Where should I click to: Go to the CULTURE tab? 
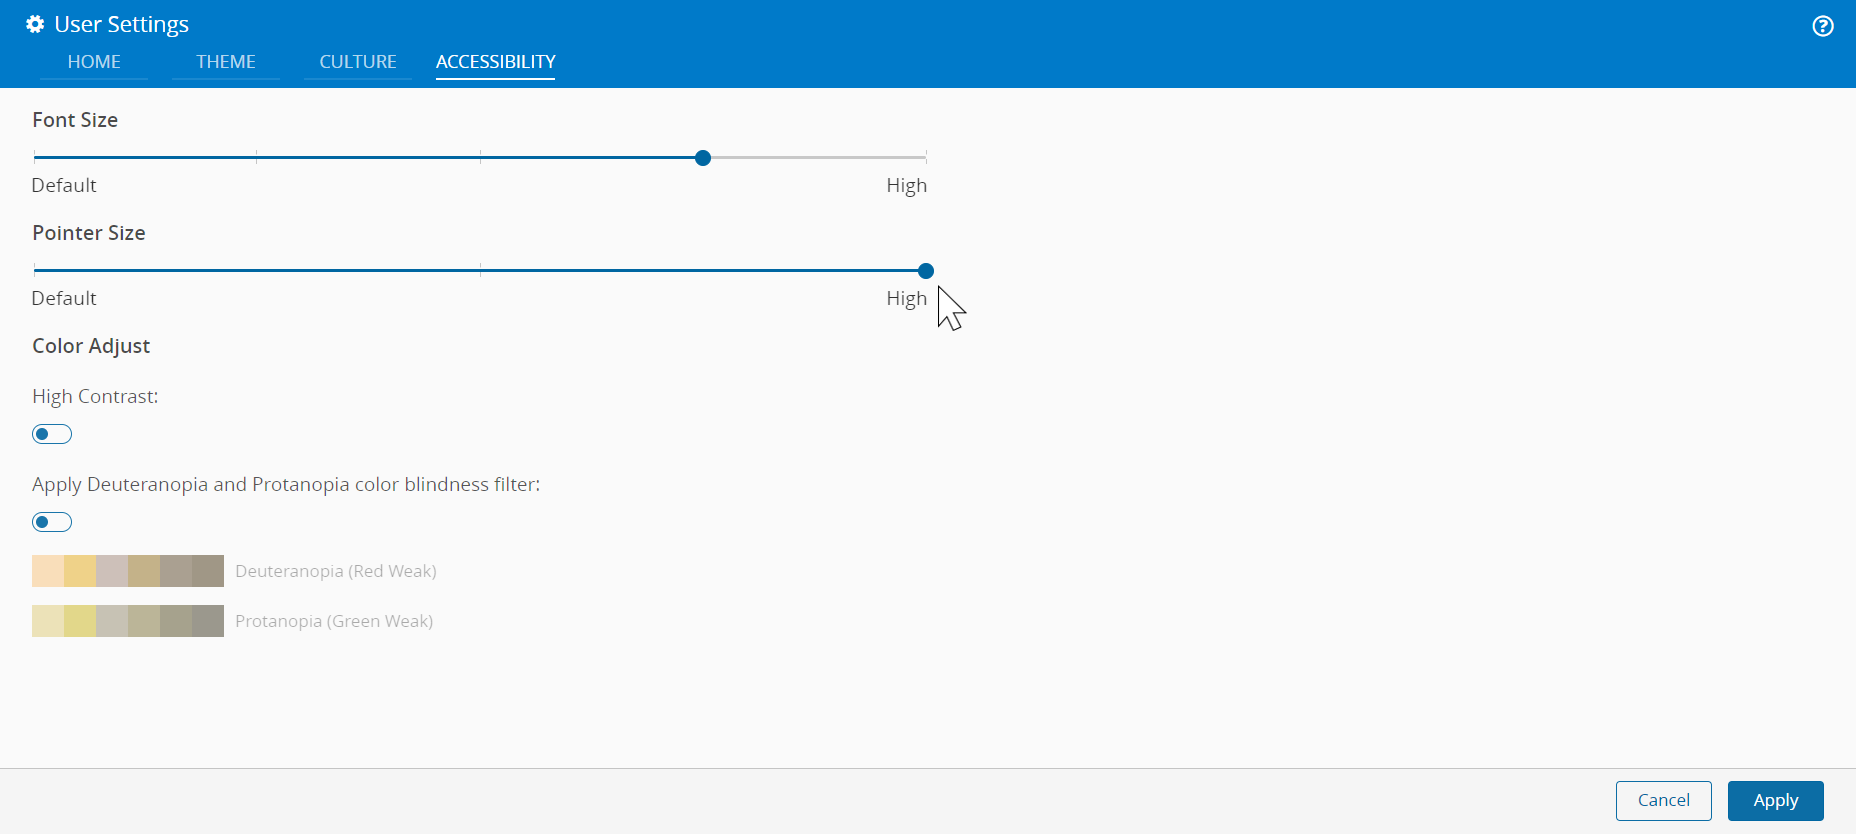(x=358, y=62)
